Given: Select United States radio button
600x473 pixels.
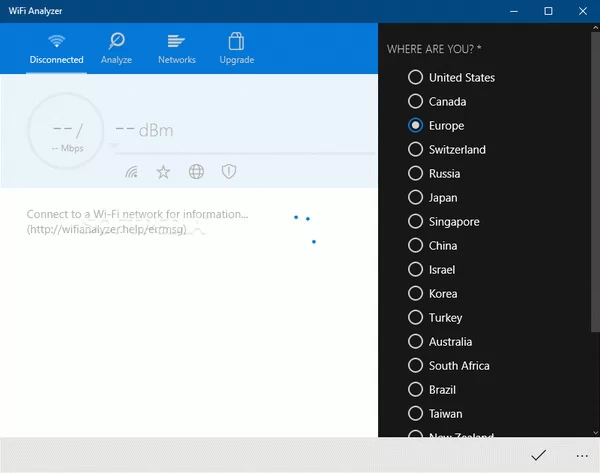Looking at the screenshot, I should 416,77.
